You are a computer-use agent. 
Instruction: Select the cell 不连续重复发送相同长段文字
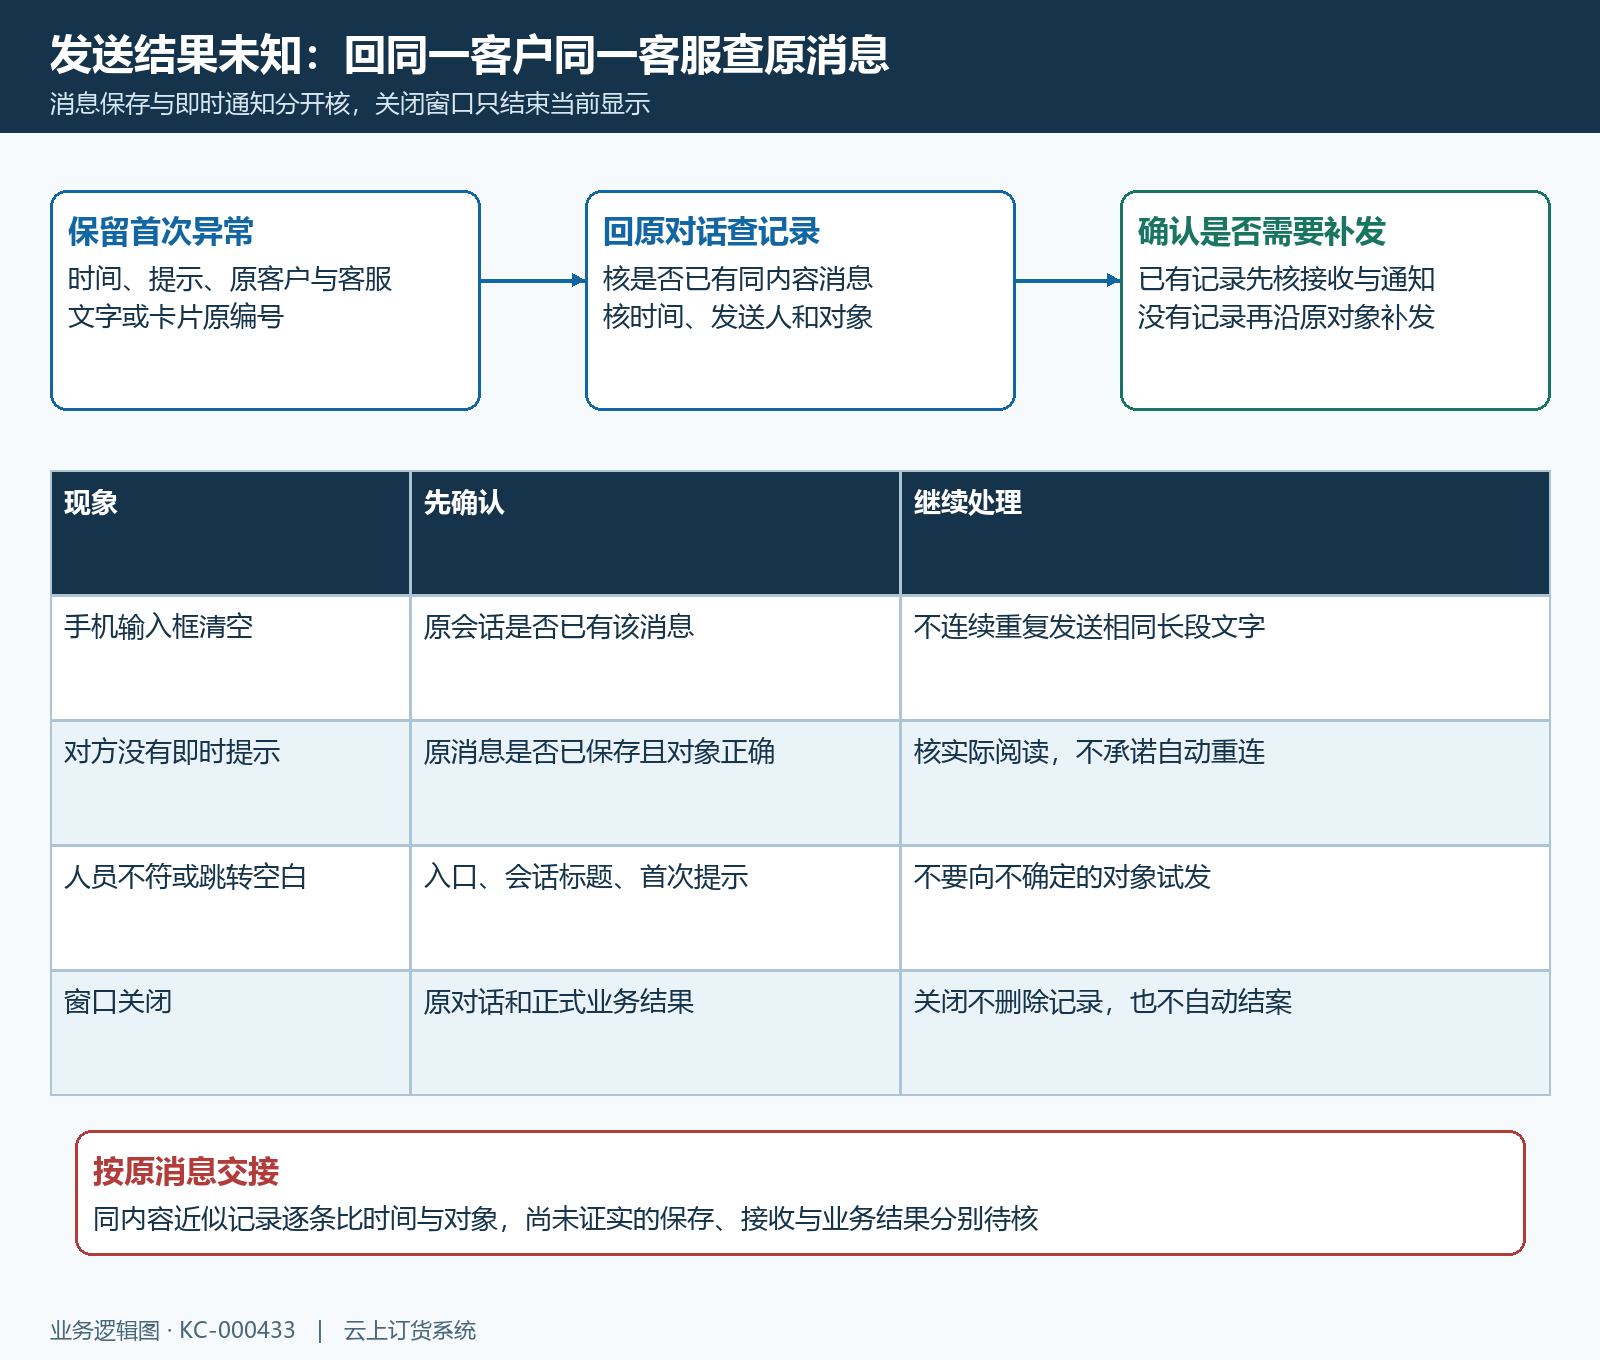click(x=1225, y=658)
